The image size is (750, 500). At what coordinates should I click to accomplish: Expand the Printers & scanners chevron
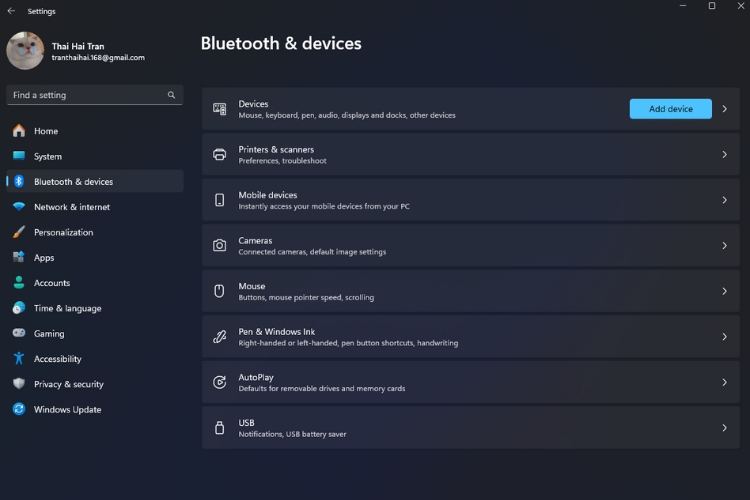pyautogui.click(x=724, y=155)
